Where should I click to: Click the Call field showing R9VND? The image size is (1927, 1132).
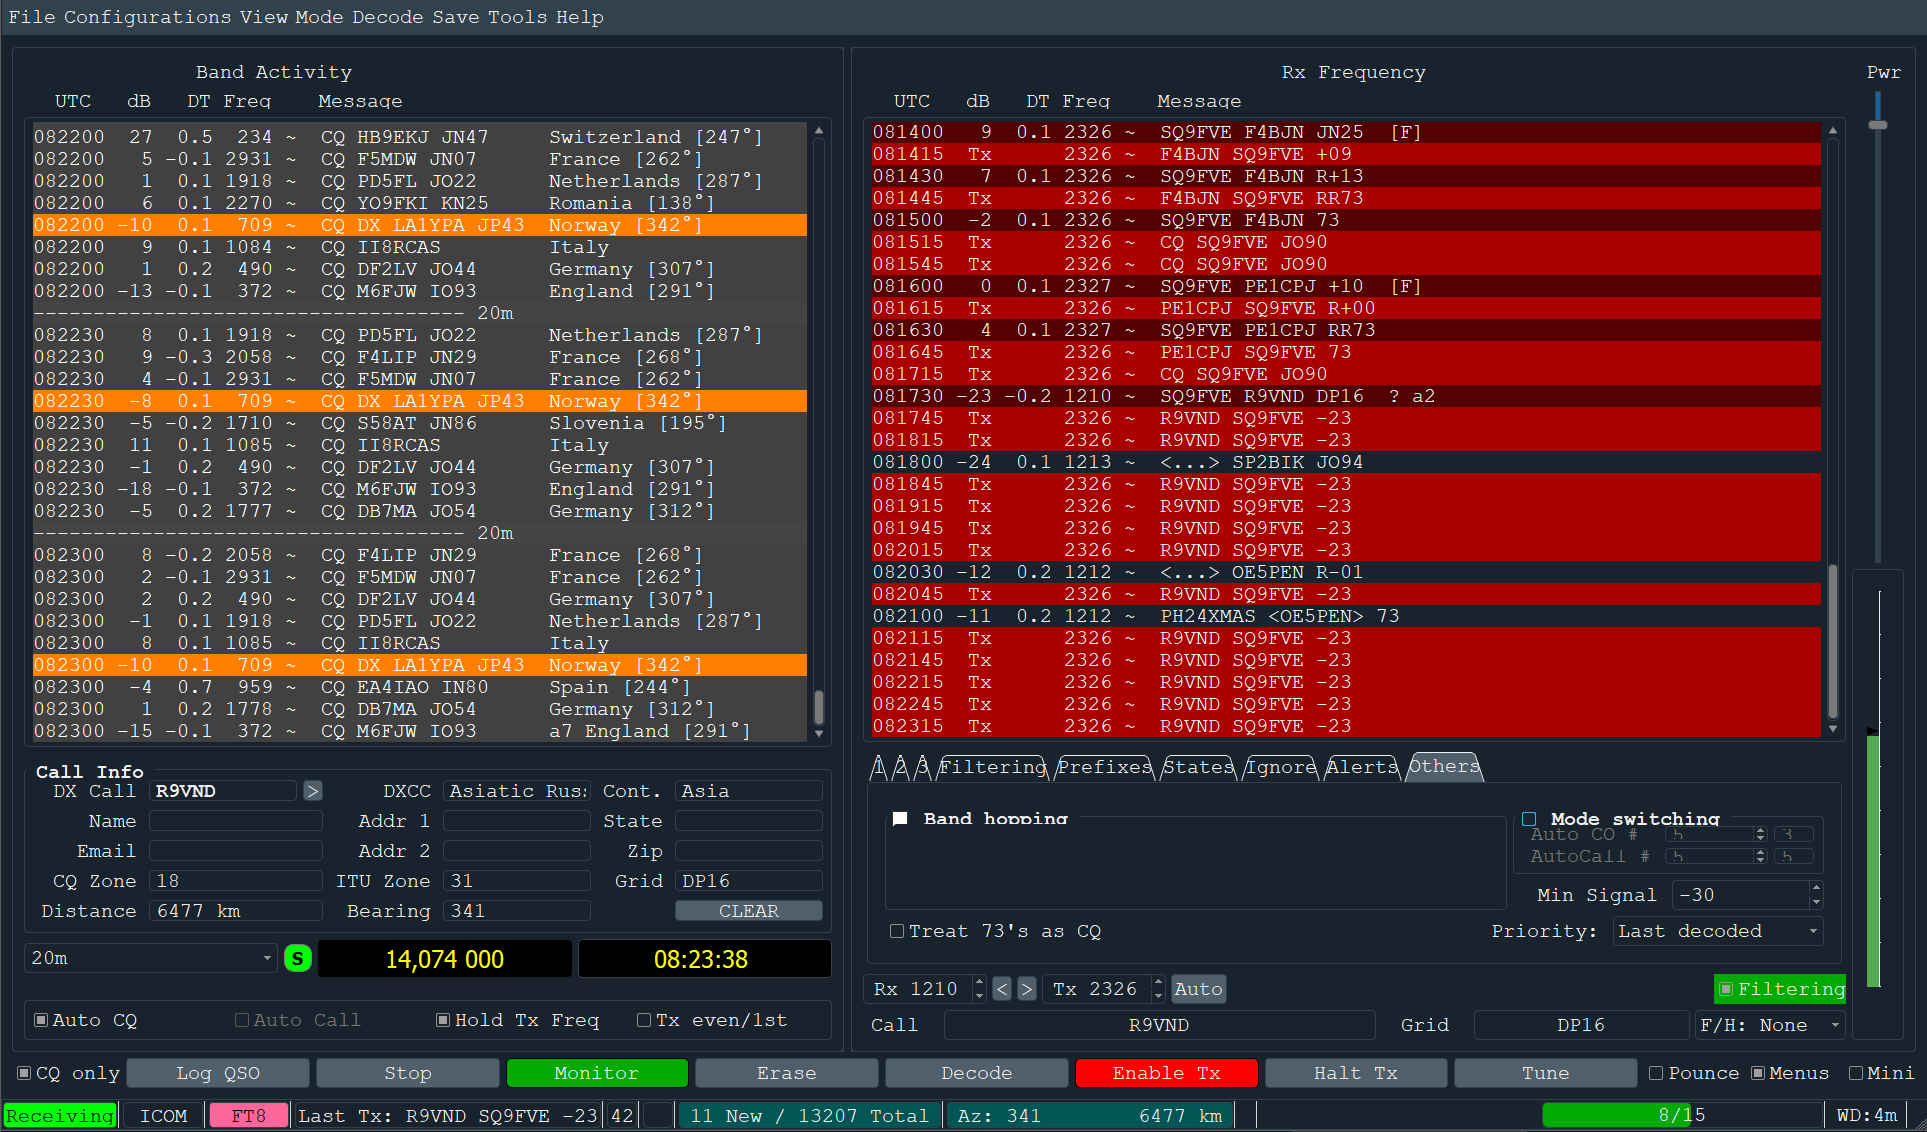coord(1159,1025)
